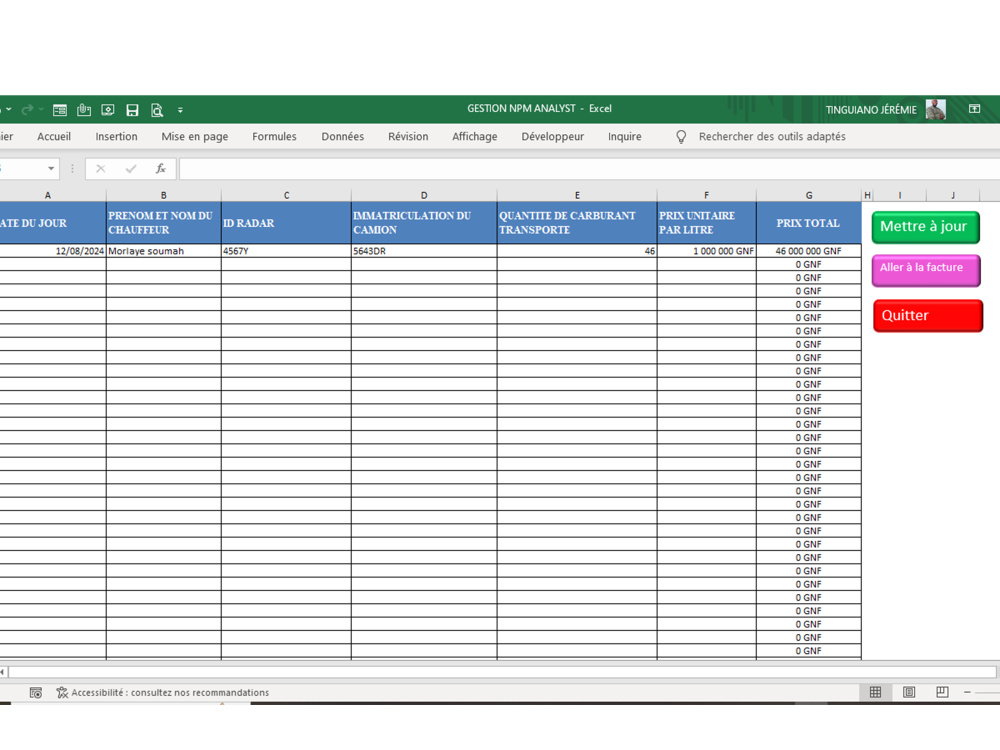Open print preview with the magnifier page icon

tap(157, 110)
